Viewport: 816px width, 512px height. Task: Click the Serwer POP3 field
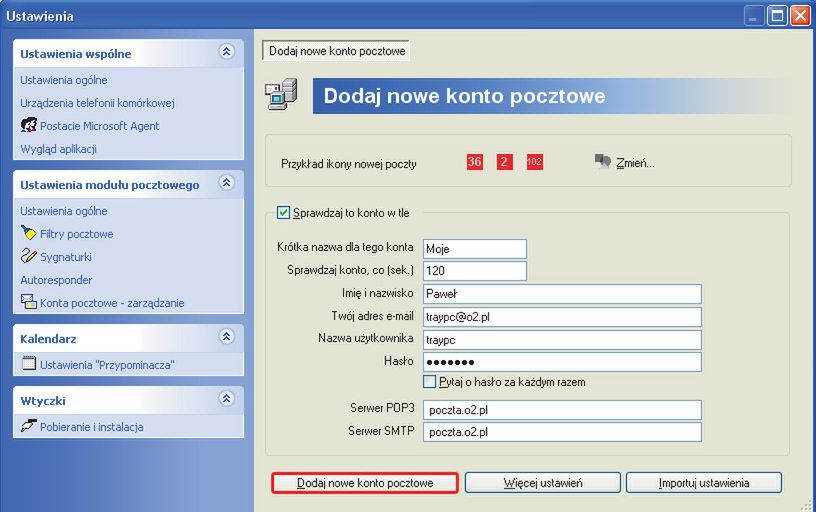(x=562, y=410)
